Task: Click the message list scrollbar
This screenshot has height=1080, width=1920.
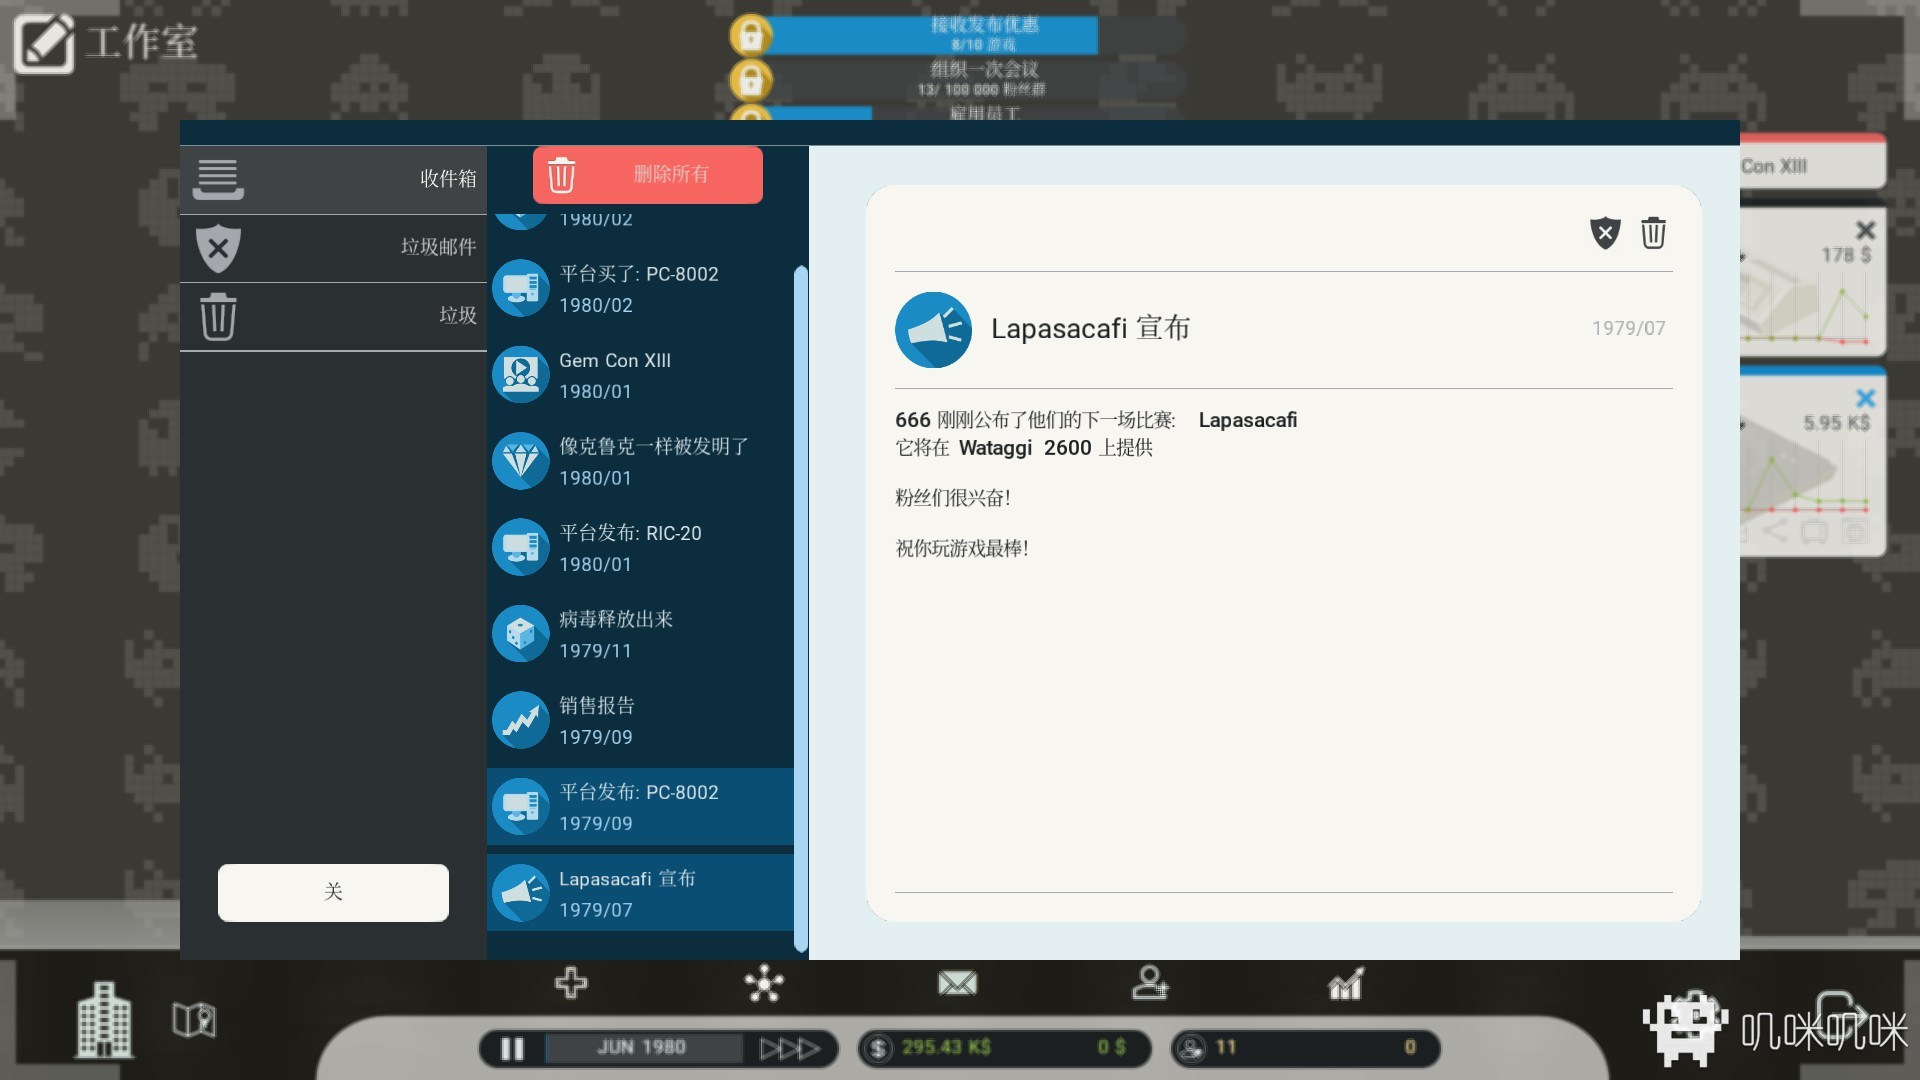Action: 800,608
